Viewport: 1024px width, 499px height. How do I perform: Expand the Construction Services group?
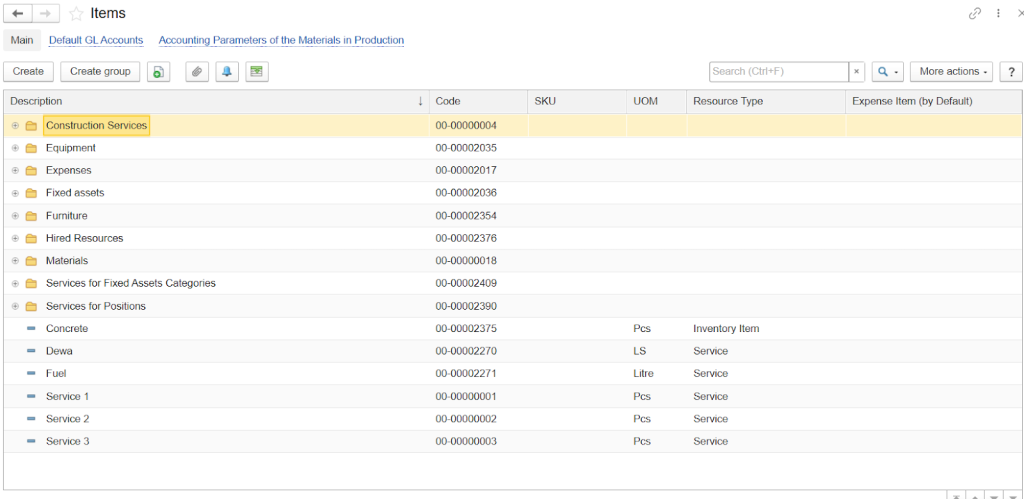click(15, 125)
